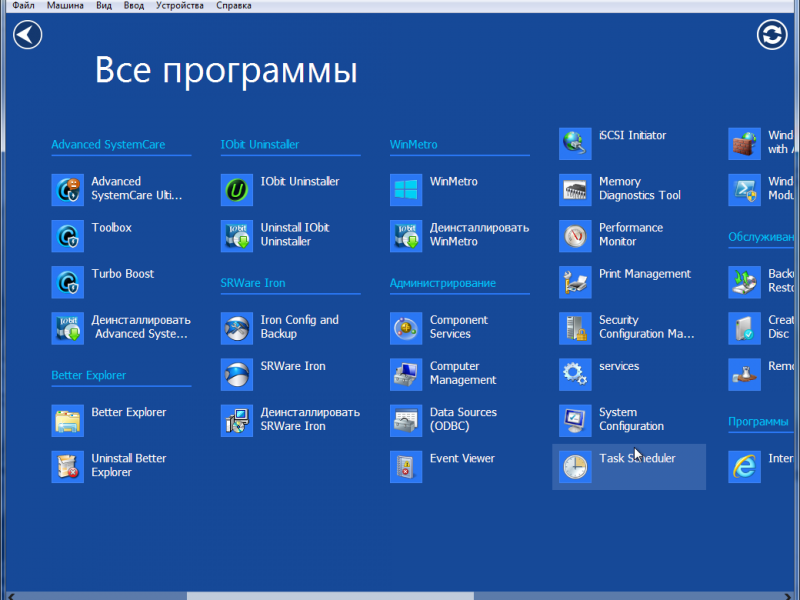The image size is (800, 600).
Task: Open the Файл menu
Action: [23, 6]
